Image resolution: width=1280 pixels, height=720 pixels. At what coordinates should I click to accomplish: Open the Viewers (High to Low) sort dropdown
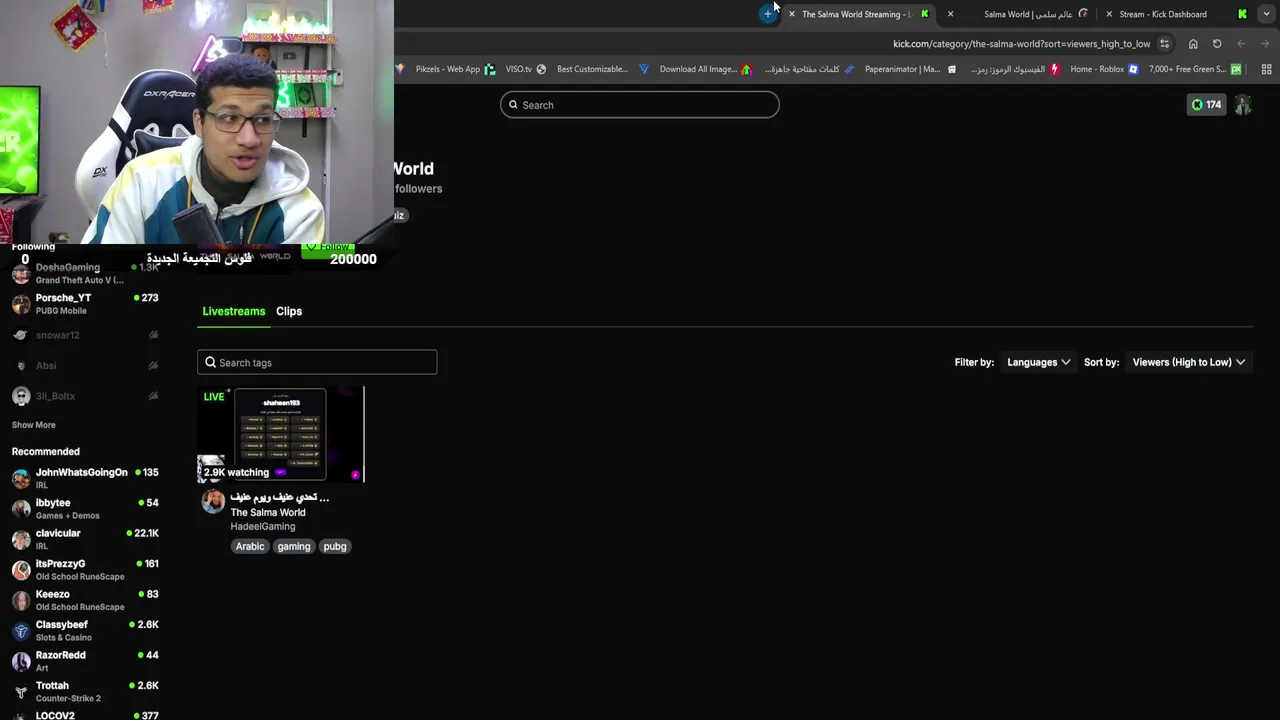click(x=1188, y=362)
